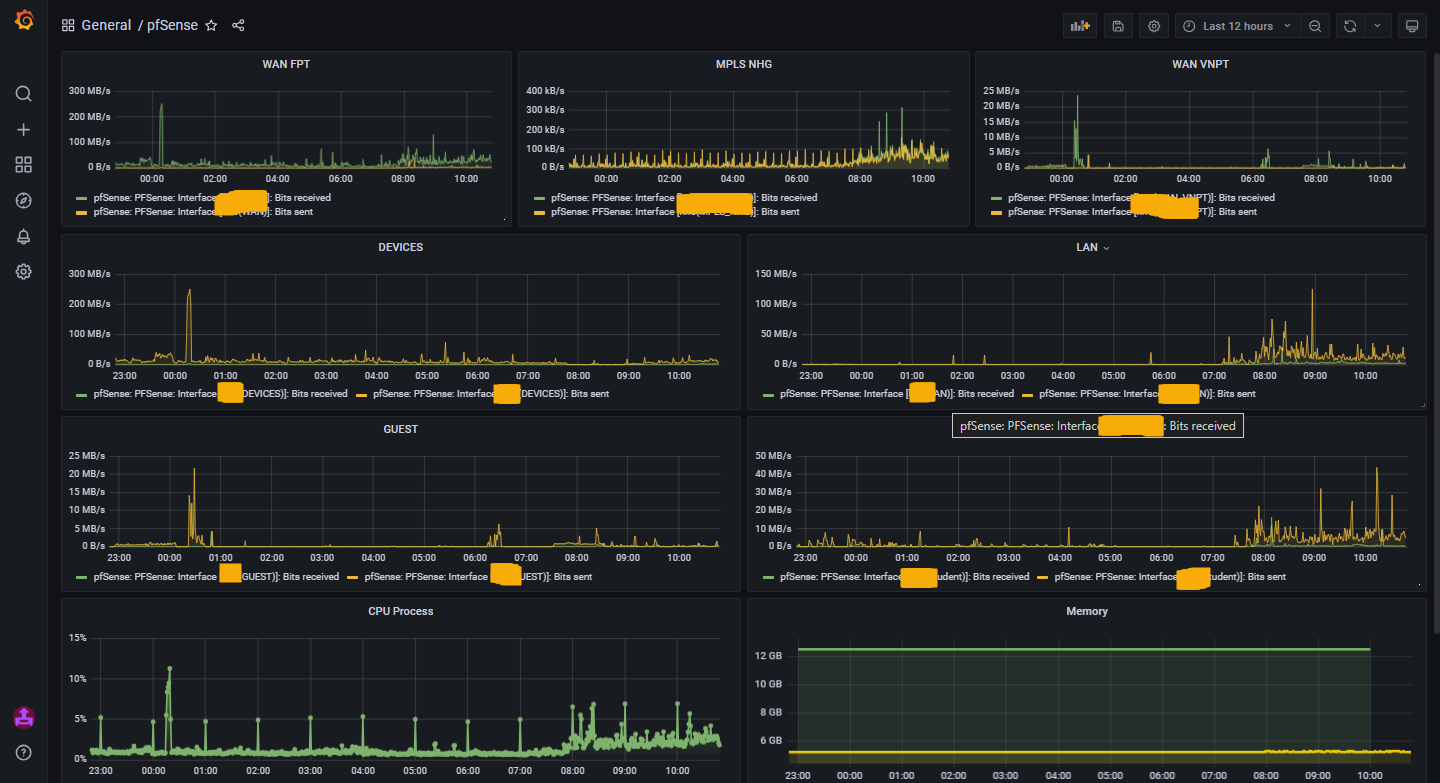This screenshot has height=783, width=1440.
Task: Expand the LAN panel title menu
Action: click(1086, 247)
